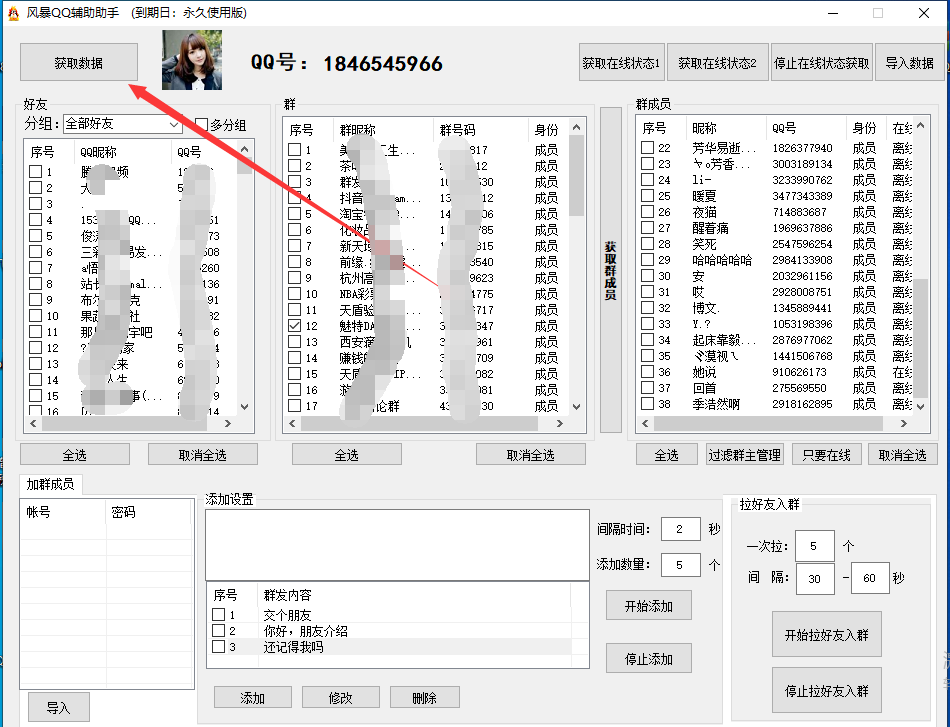Screen dimensions: 950x727
Task: Tick group row 9 checkbox
Action: click(x=294, y=277)
